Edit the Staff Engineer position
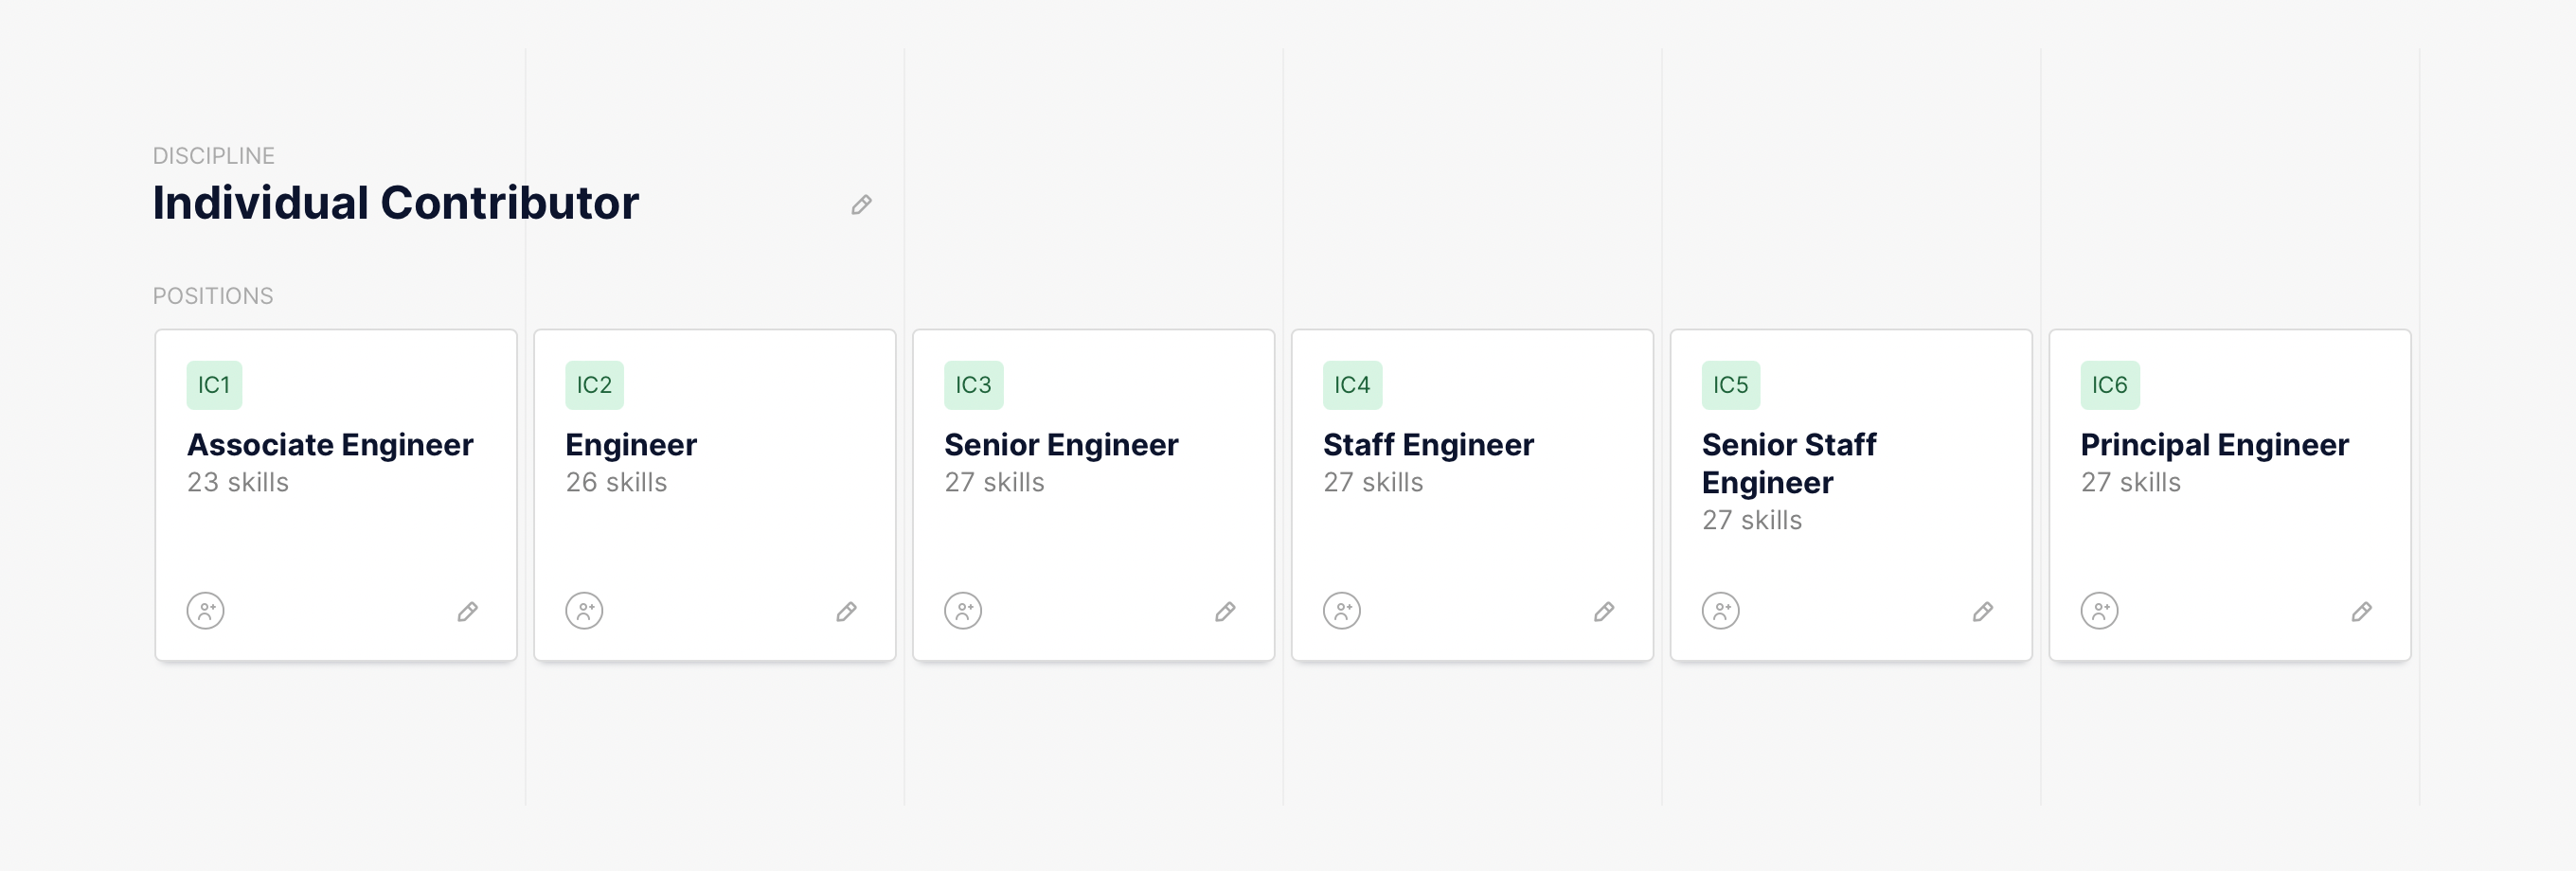2576x871 pixels. (1604, 611)
